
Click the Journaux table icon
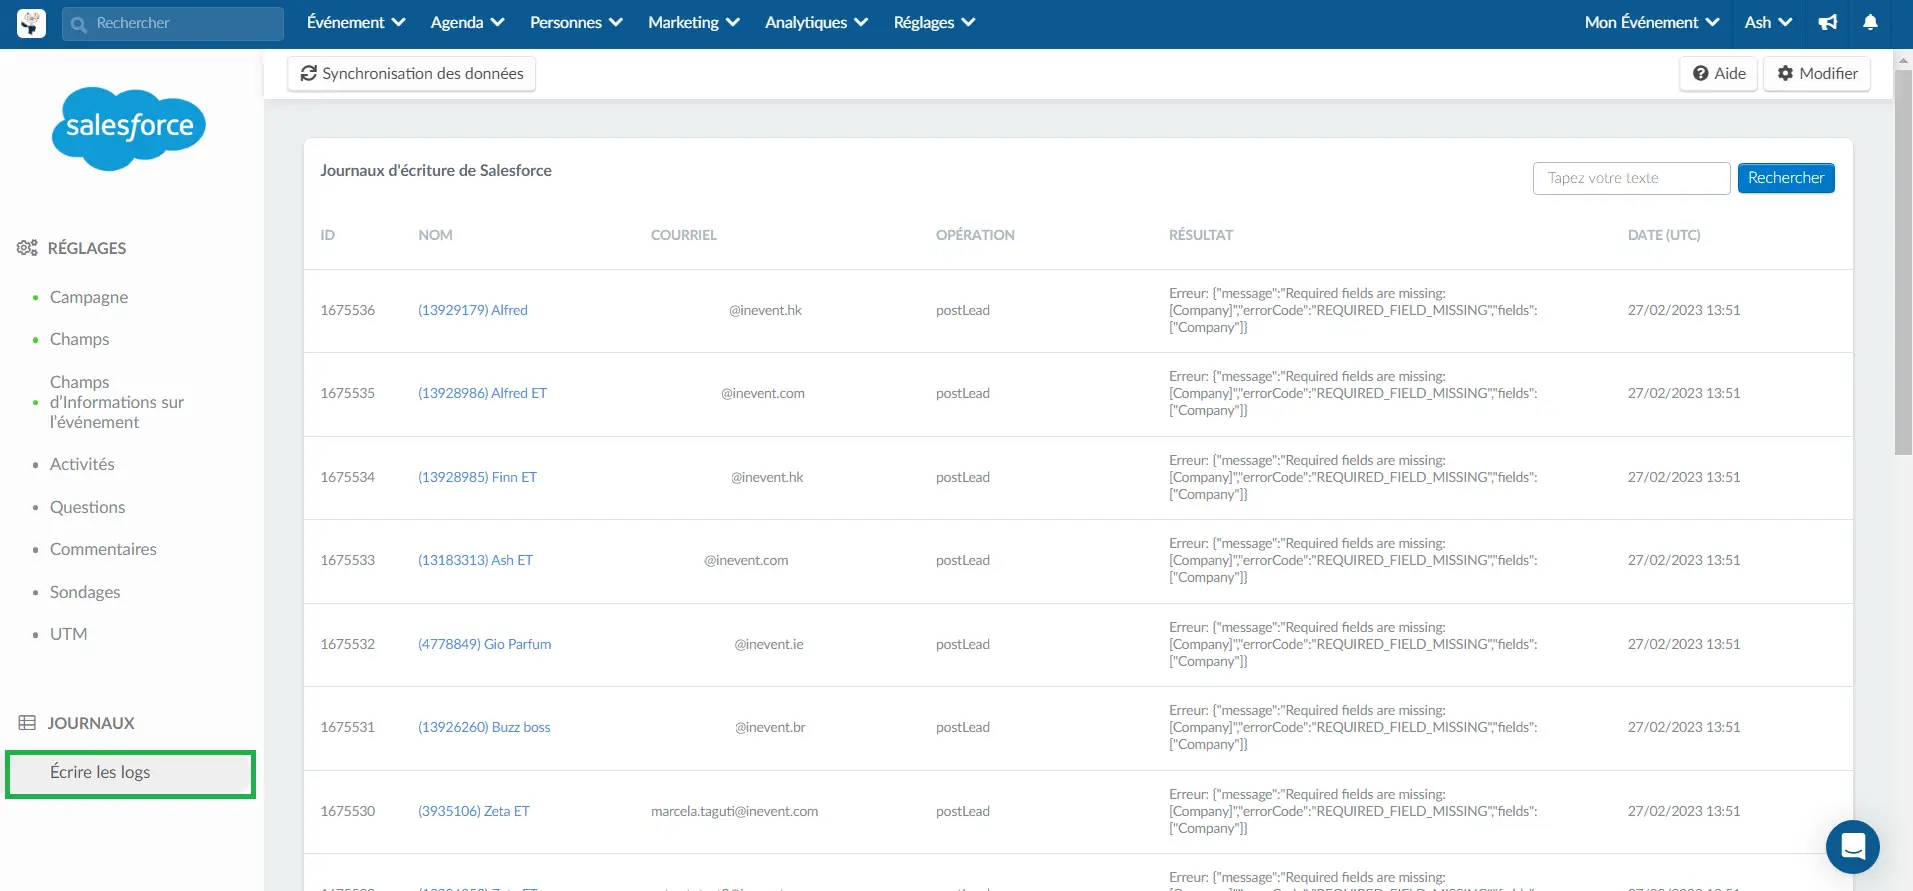[27, 723]
